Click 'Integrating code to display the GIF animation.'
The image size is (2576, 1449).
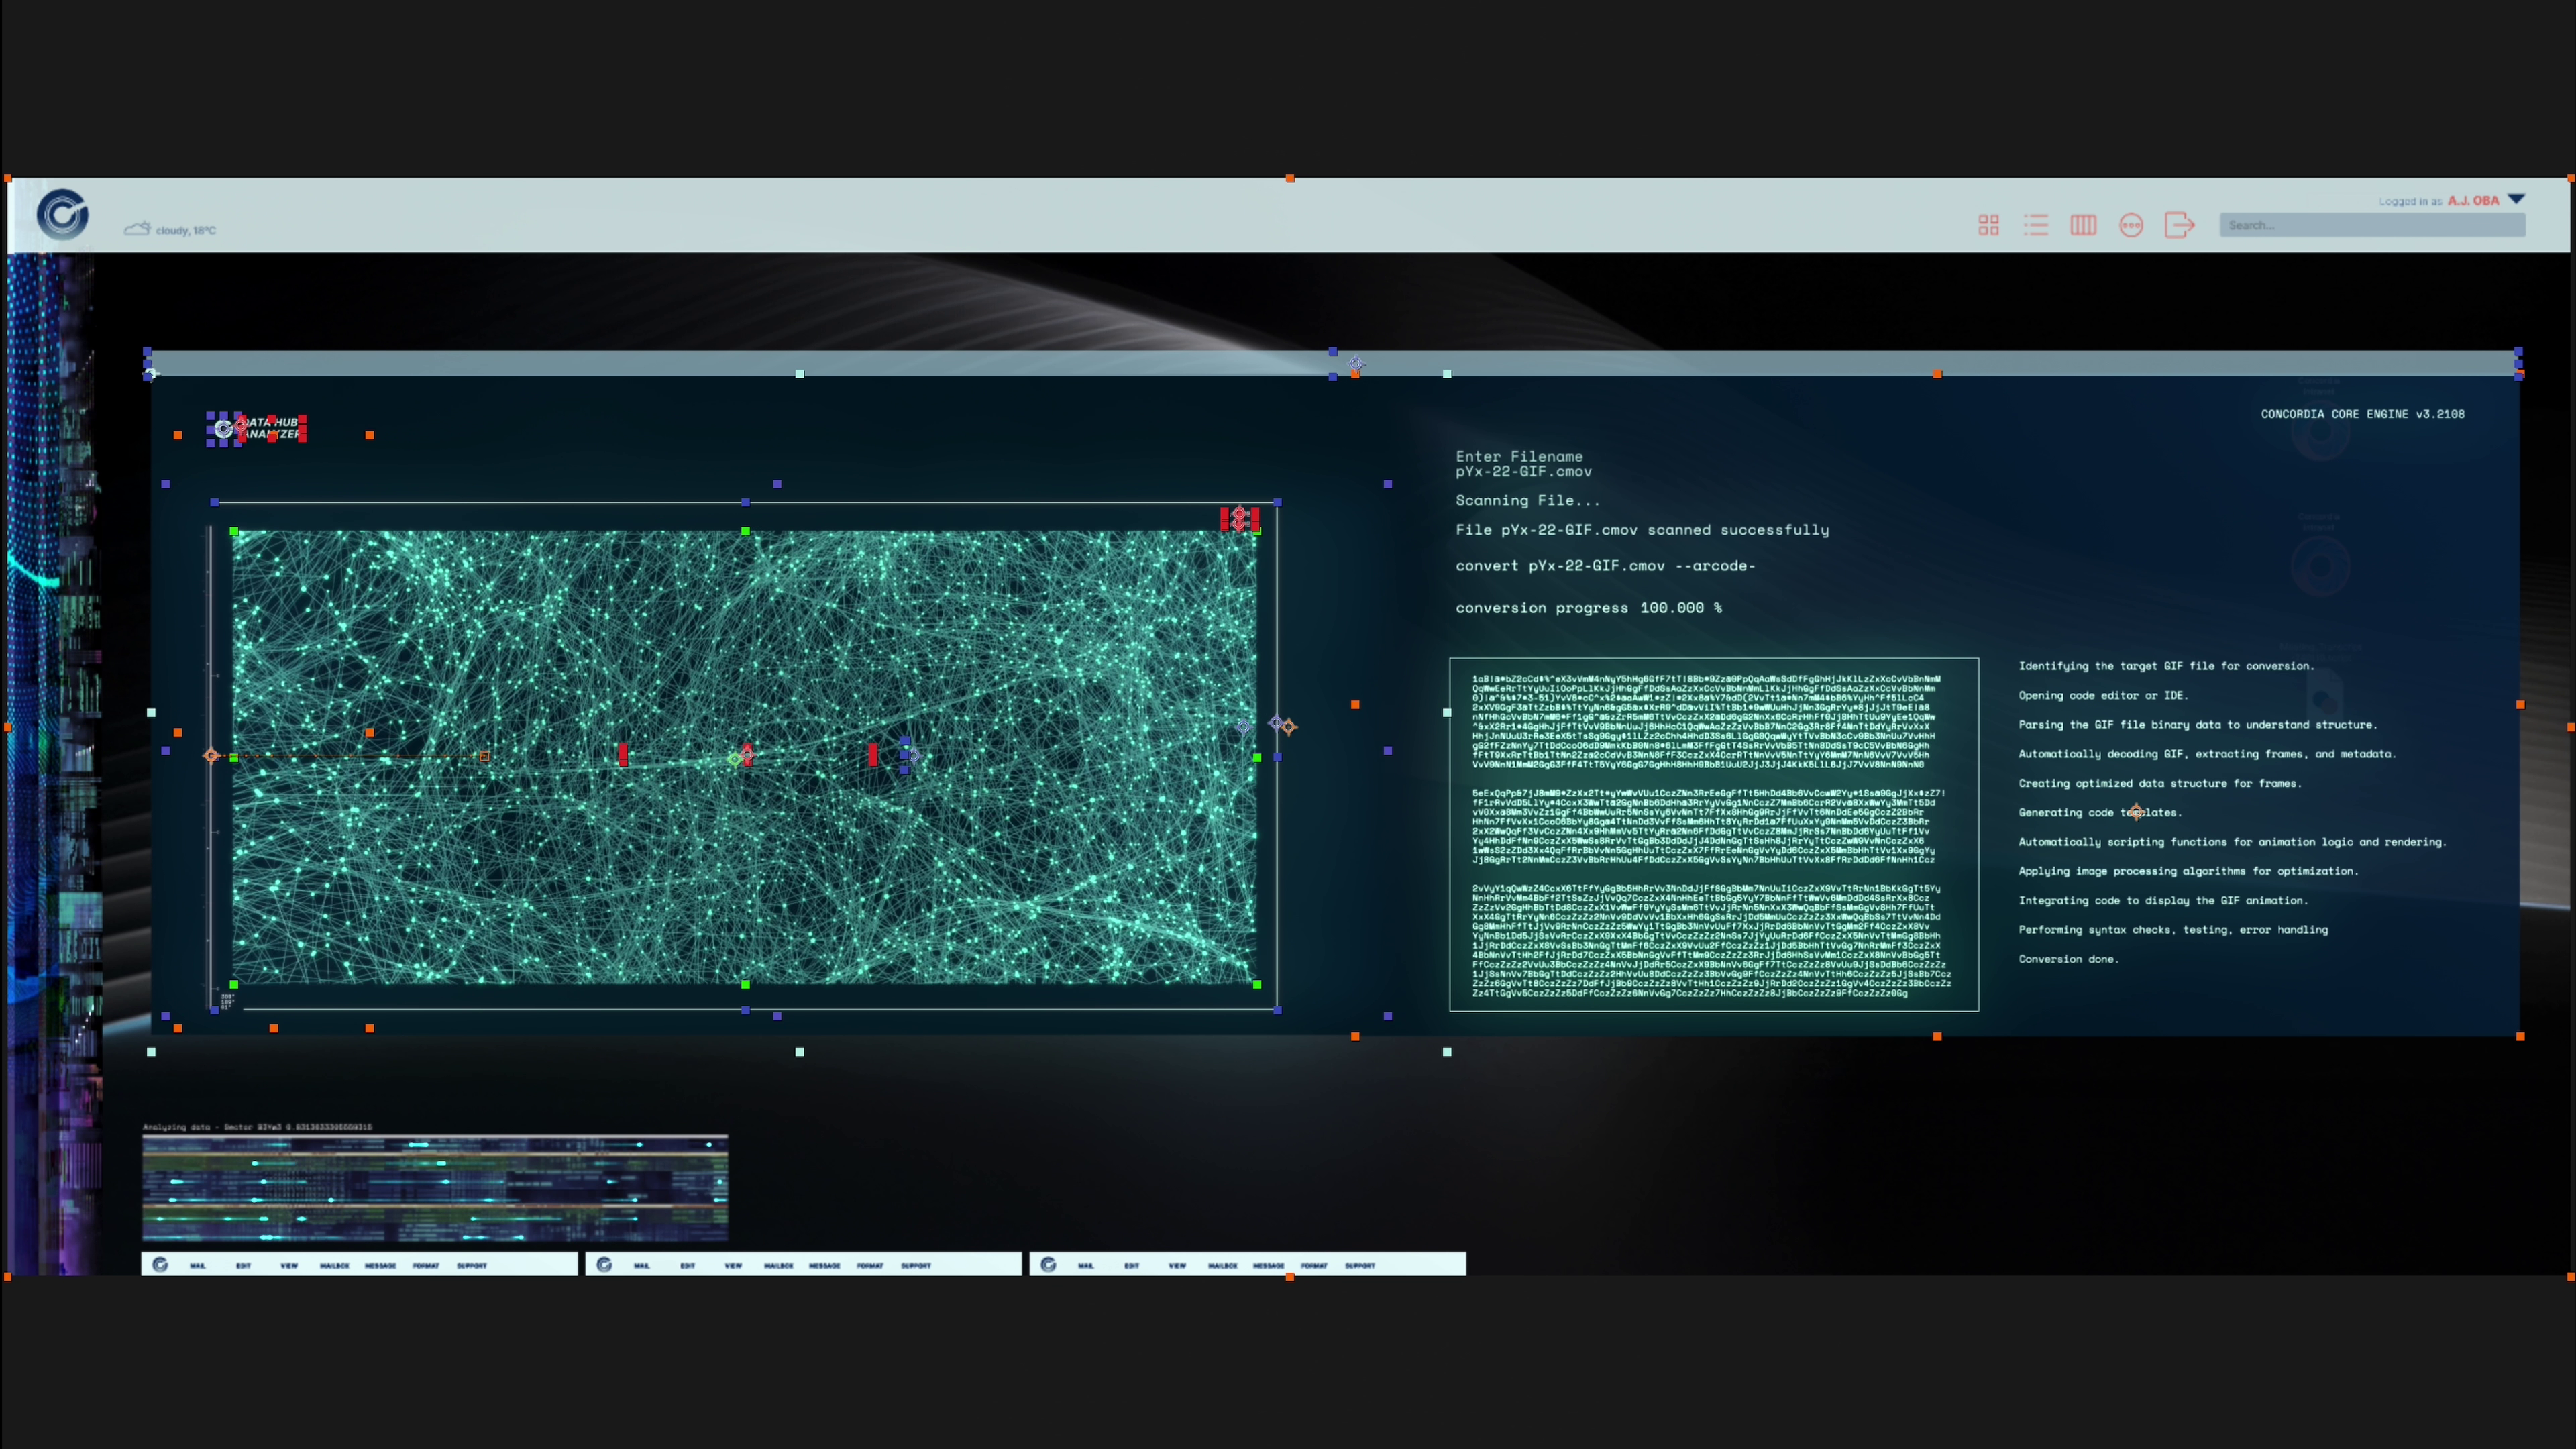click(2163, 900)
